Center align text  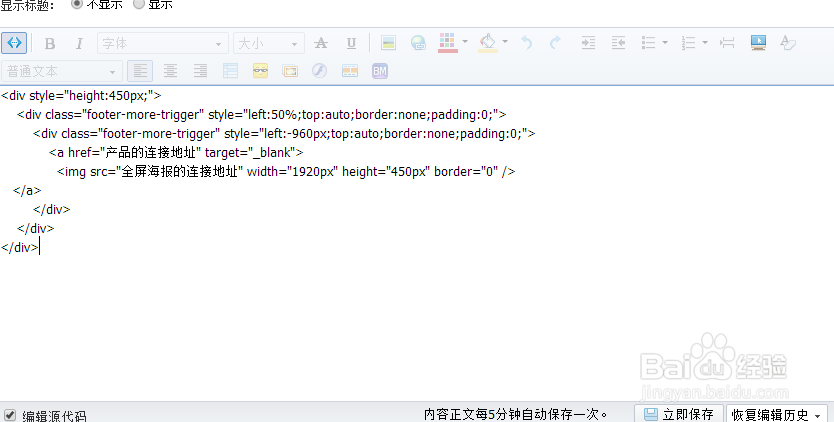pyautogui.click(x=170, y=71)
